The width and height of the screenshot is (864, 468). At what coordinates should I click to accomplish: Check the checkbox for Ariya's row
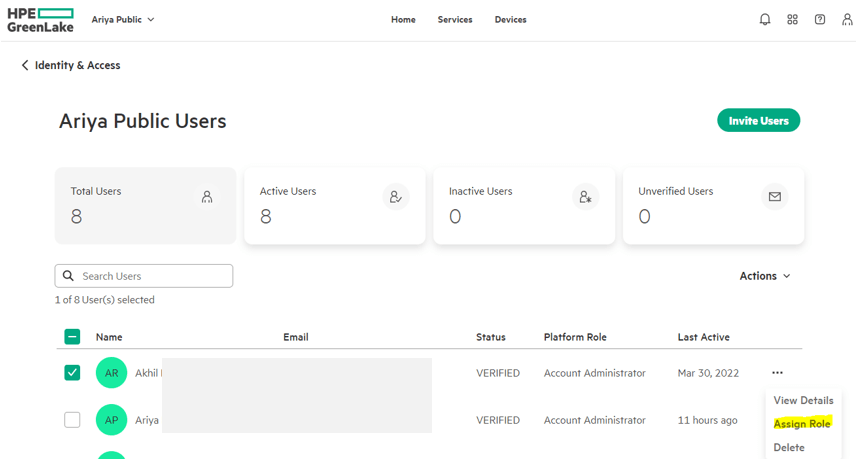coord(72,420)
